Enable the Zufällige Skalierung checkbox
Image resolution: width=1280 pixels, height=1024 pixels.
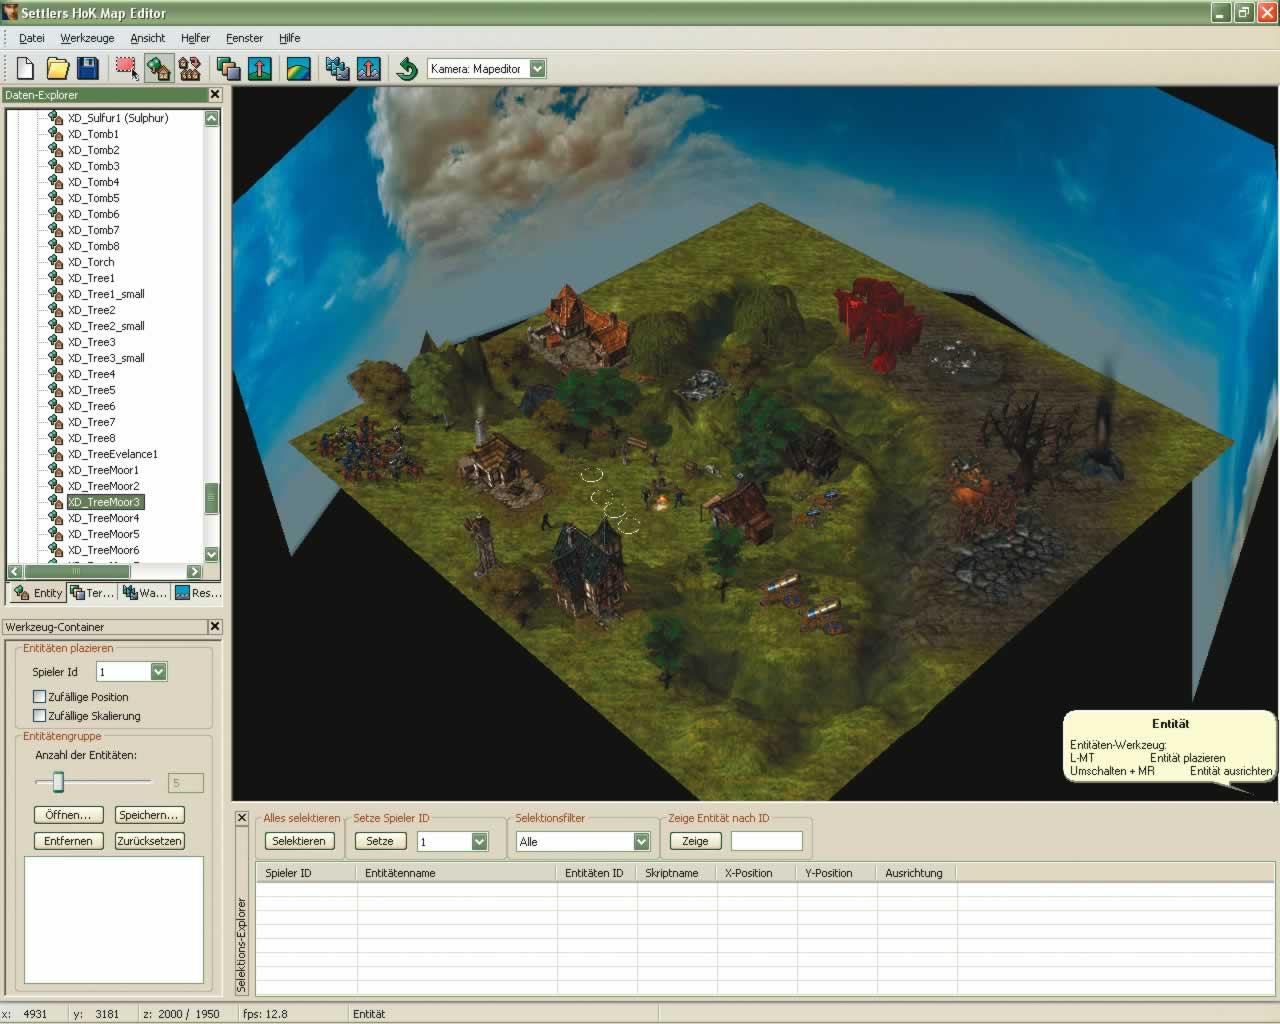[40, 715]
